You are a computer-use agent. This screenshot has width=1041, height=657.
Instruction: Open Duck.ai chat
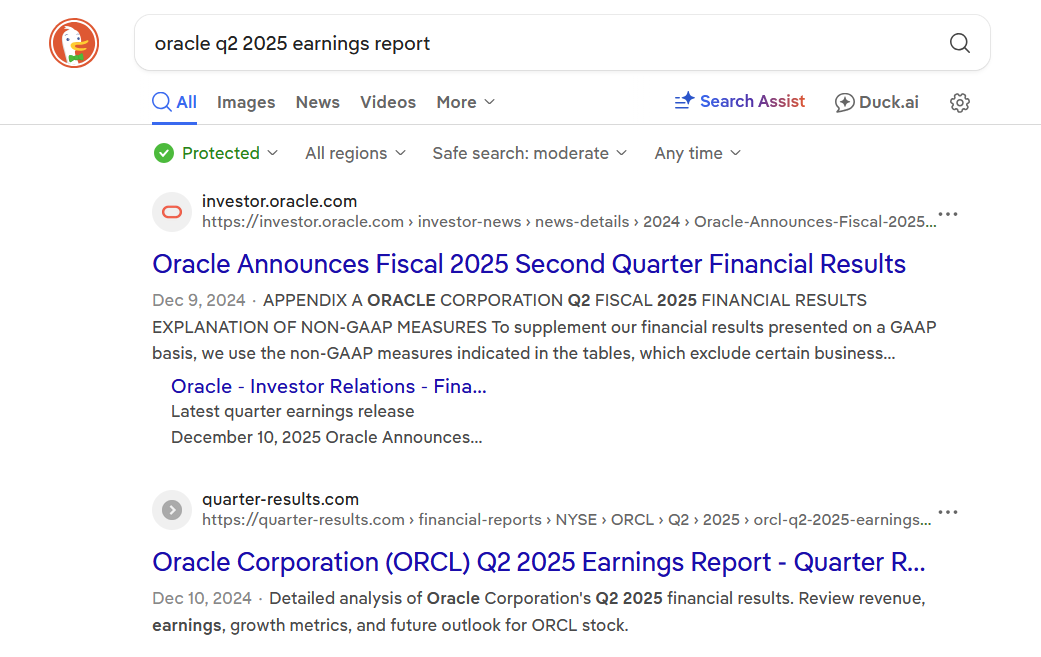876,102
